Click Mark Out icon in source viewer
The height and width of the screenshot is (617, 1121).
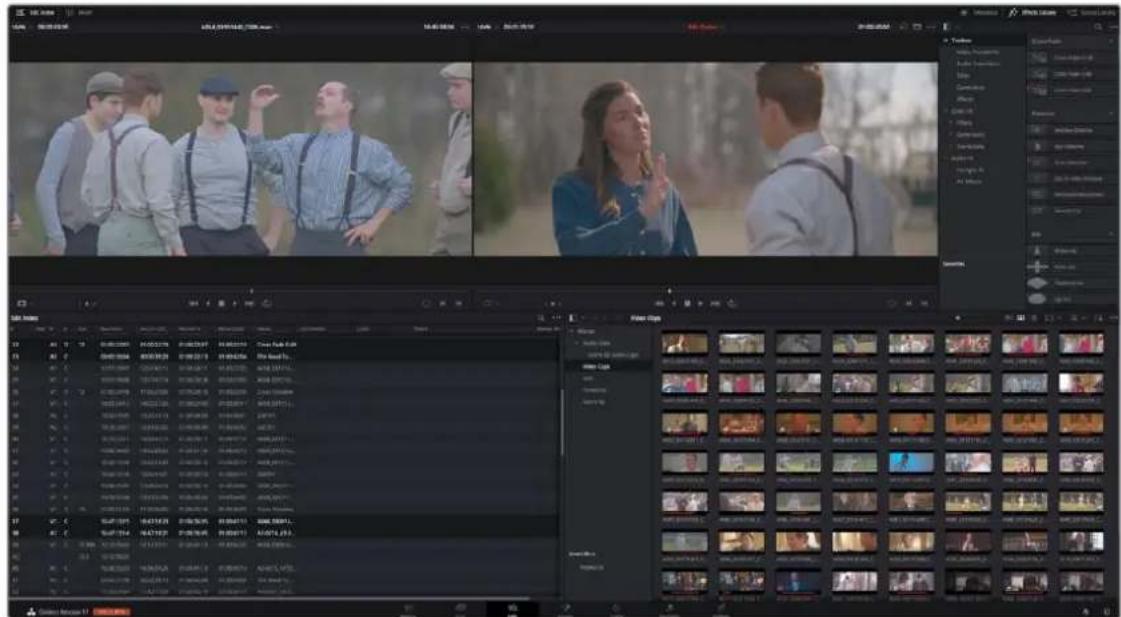click(458, 304)
